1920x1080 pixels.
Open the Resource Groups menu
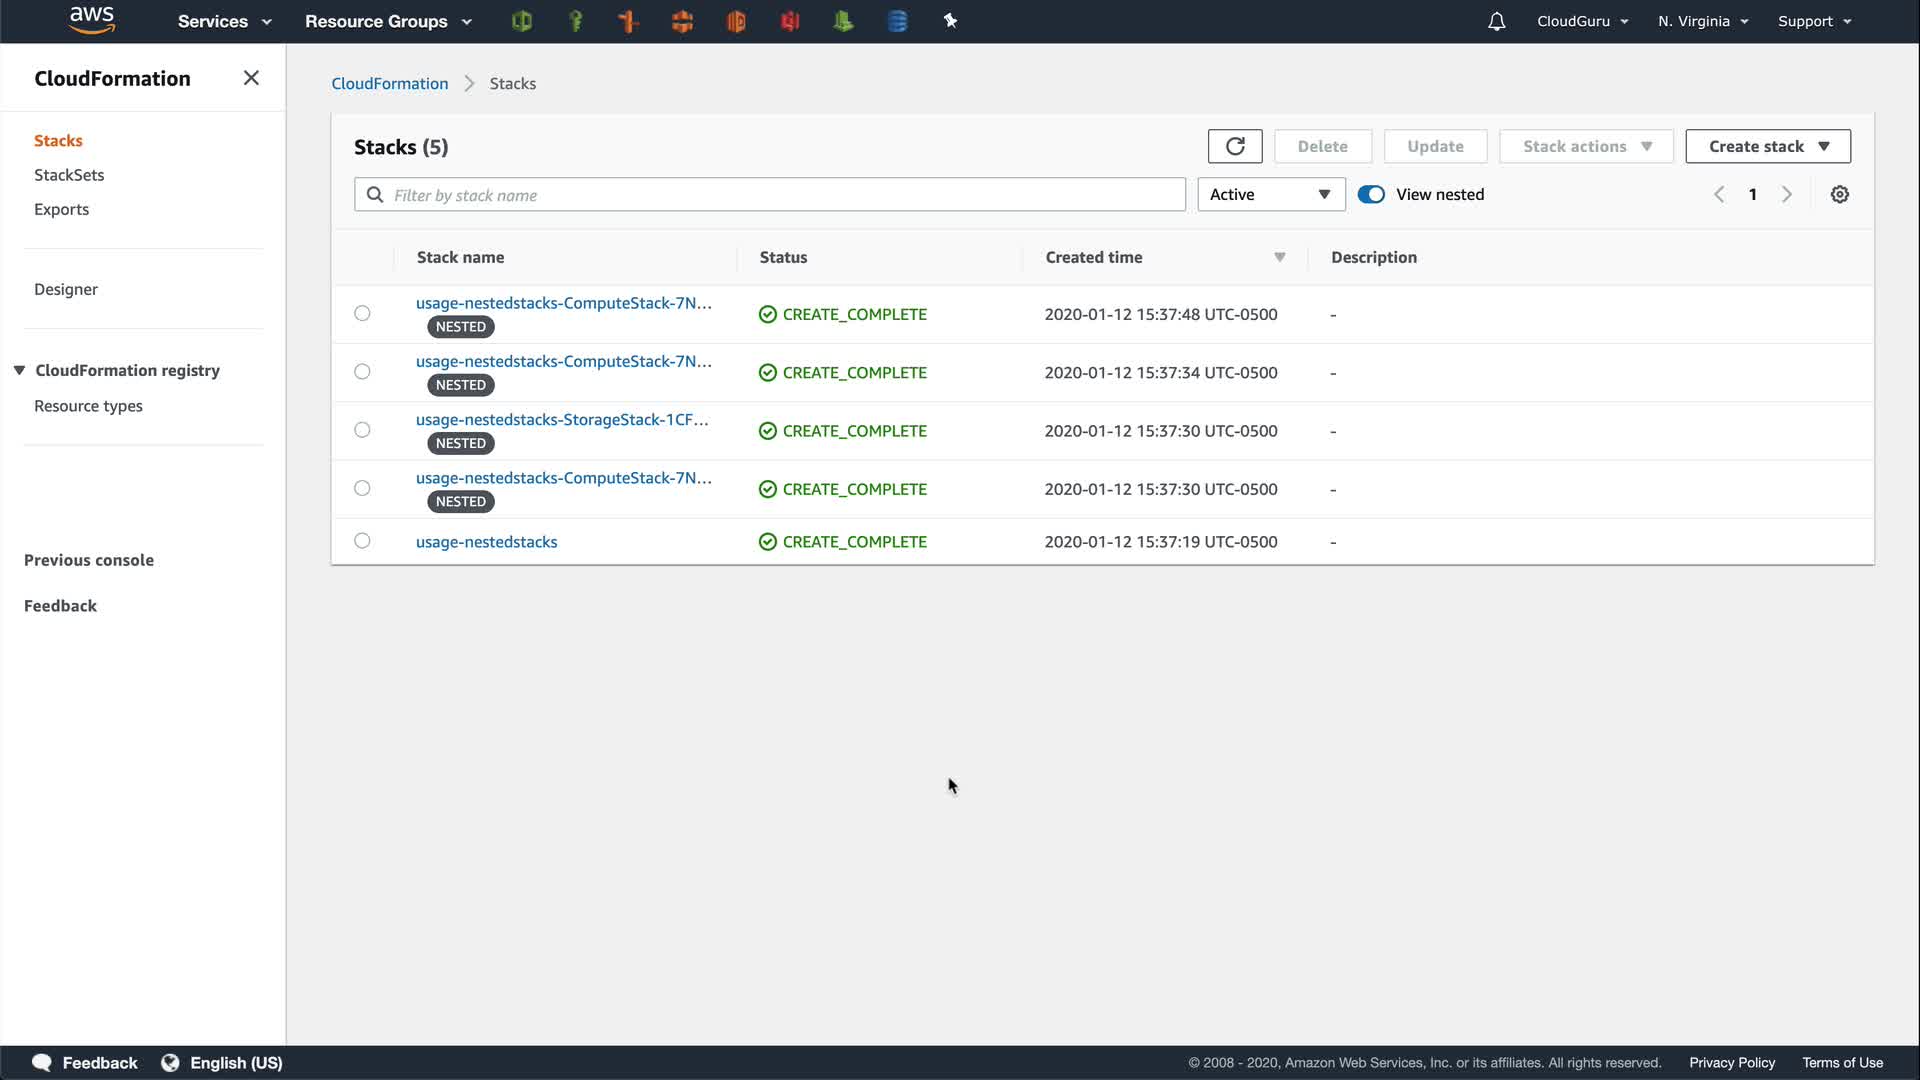click(388, 21)
